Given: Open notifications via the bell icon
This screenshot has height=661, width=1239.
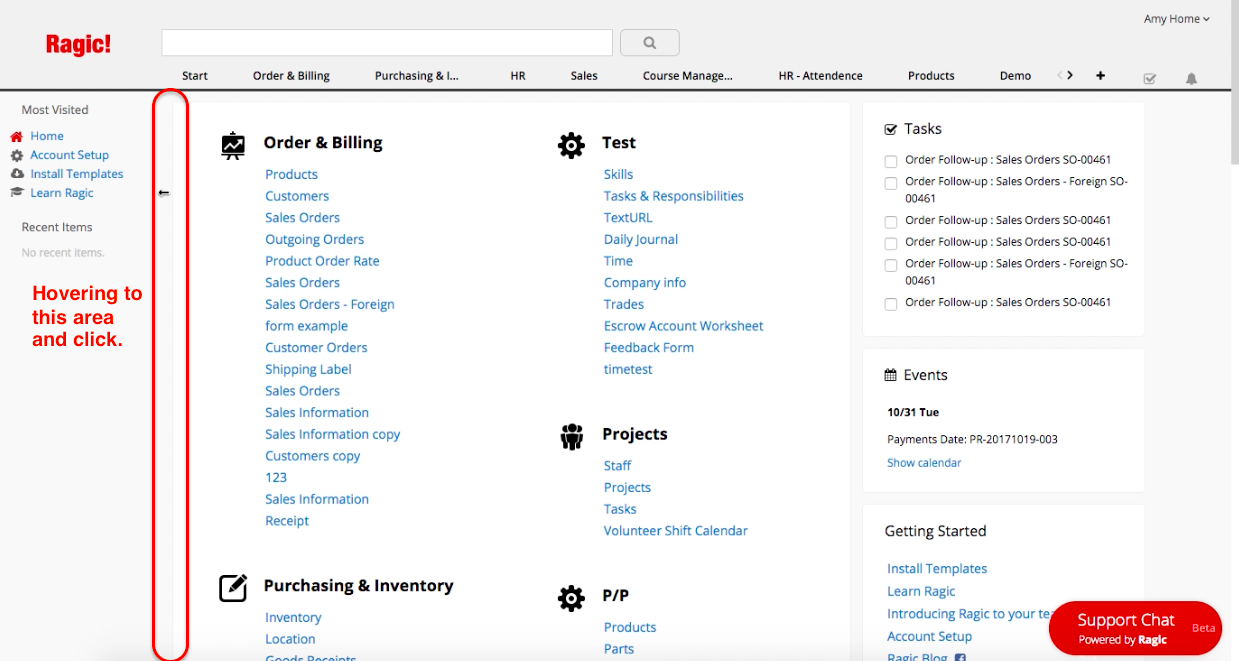Looking at the screenshot, I should click(1191, 78).
